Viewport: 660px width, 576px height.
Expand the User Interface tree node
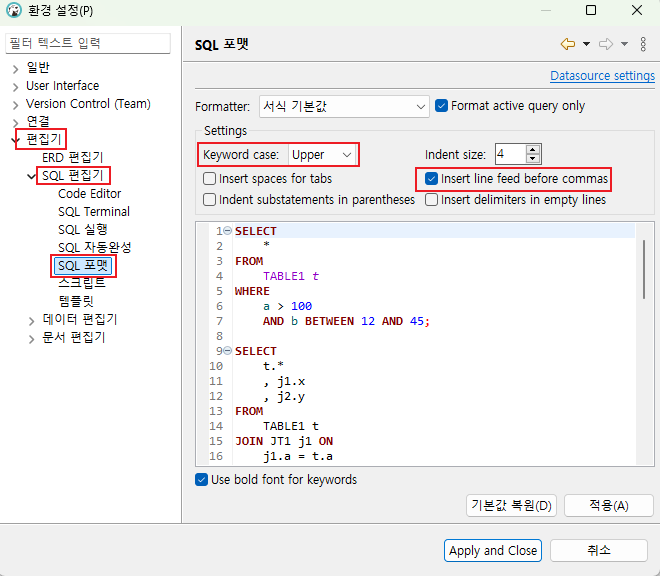[16, 87]
